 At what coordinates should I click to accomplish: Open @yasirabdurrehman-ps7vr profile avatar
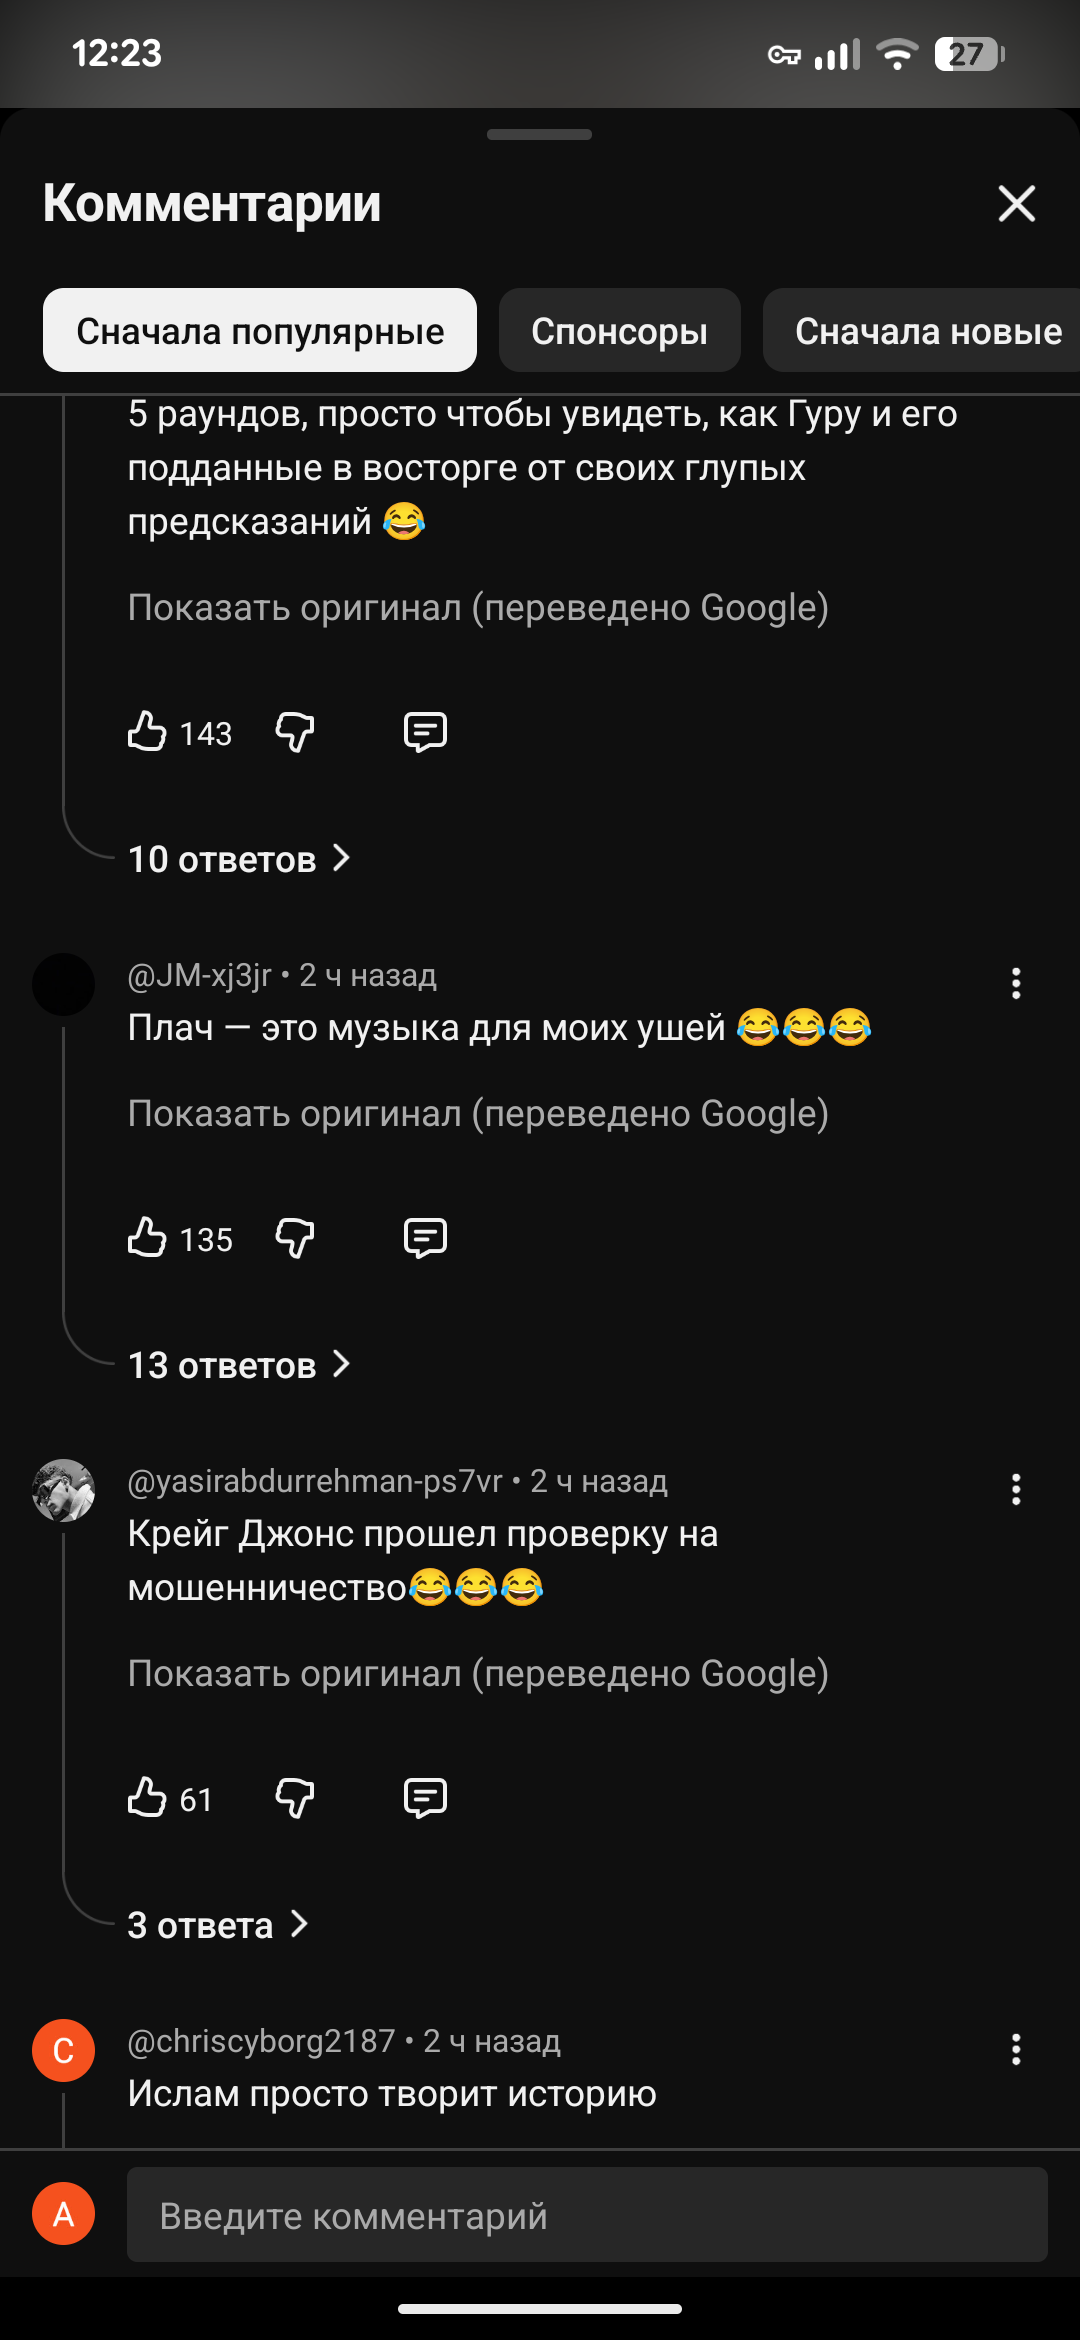coord(63,1490)
